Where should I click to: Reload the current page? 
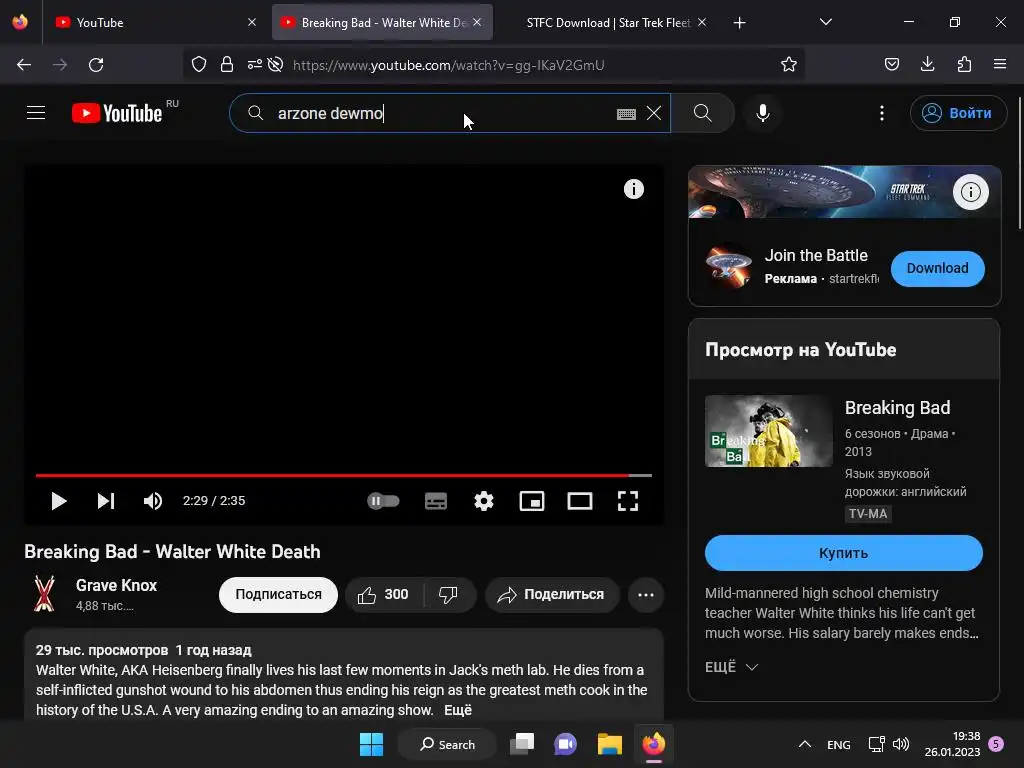(x=96, y=65)
